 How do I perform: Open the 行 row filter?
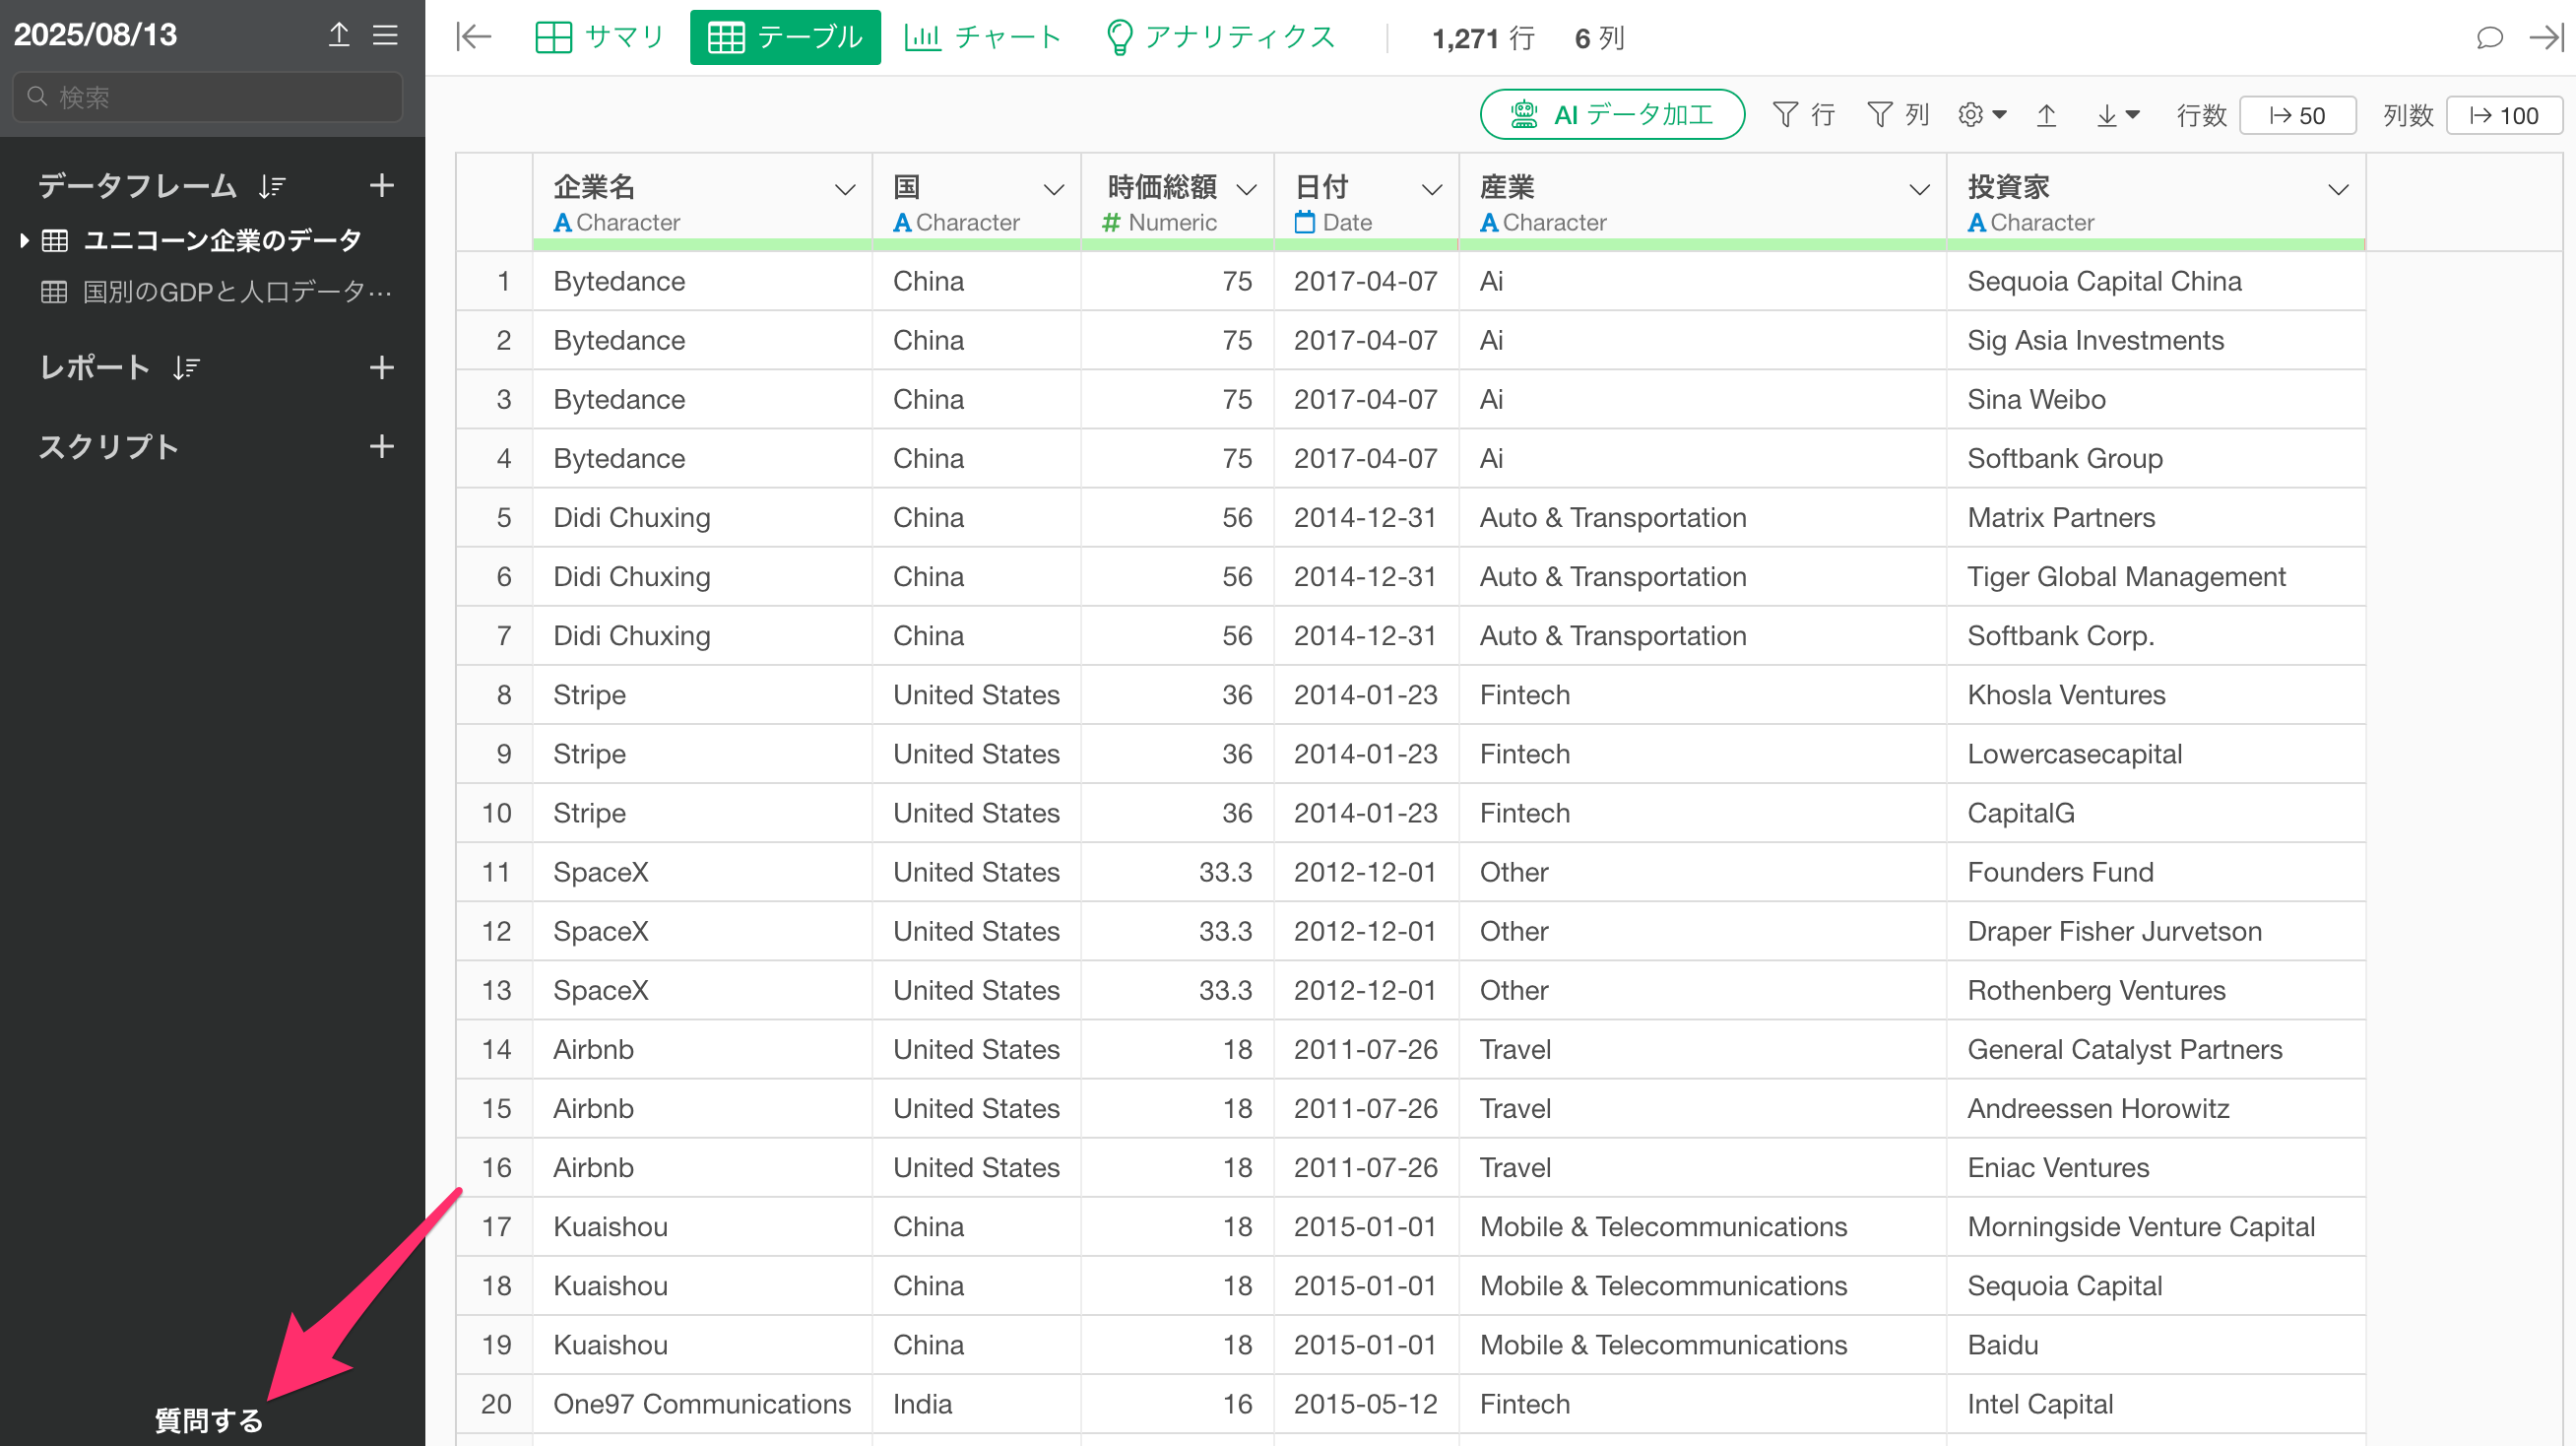1803,115
